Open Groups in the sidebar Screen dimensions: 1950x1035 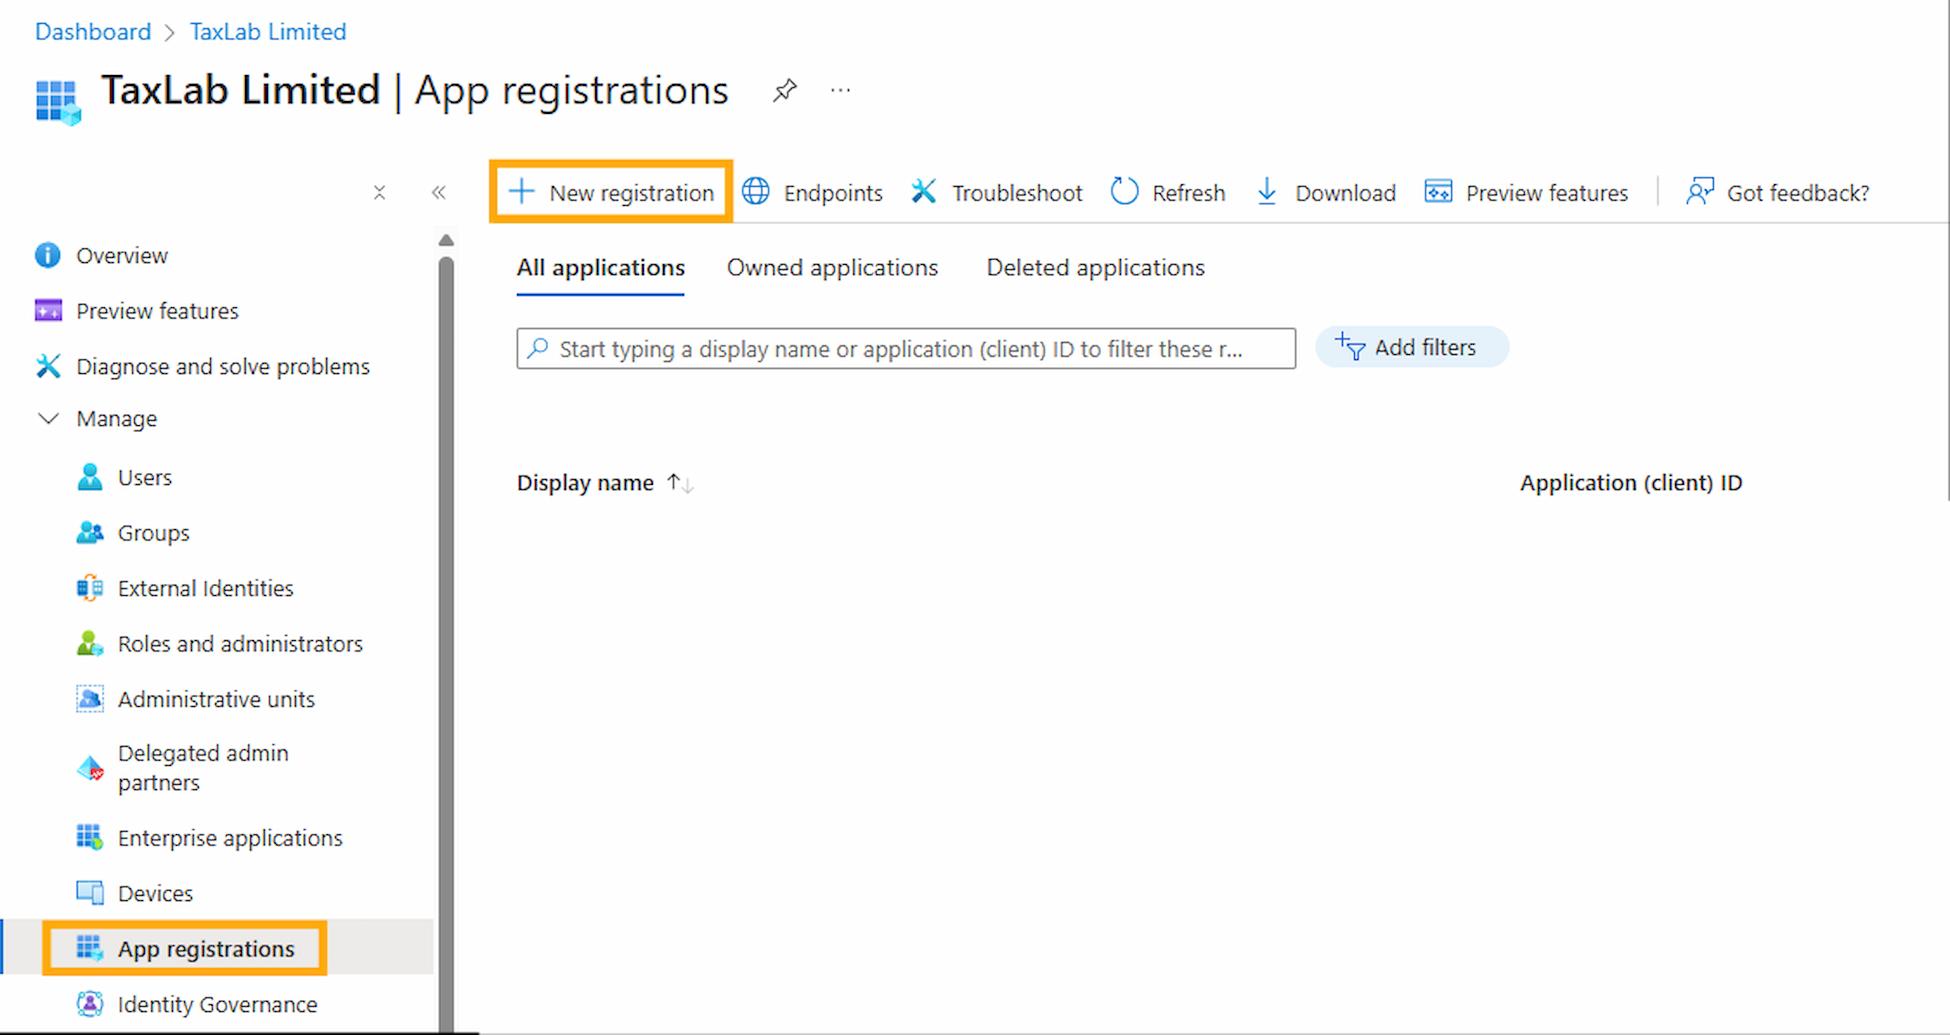(153, 533)
